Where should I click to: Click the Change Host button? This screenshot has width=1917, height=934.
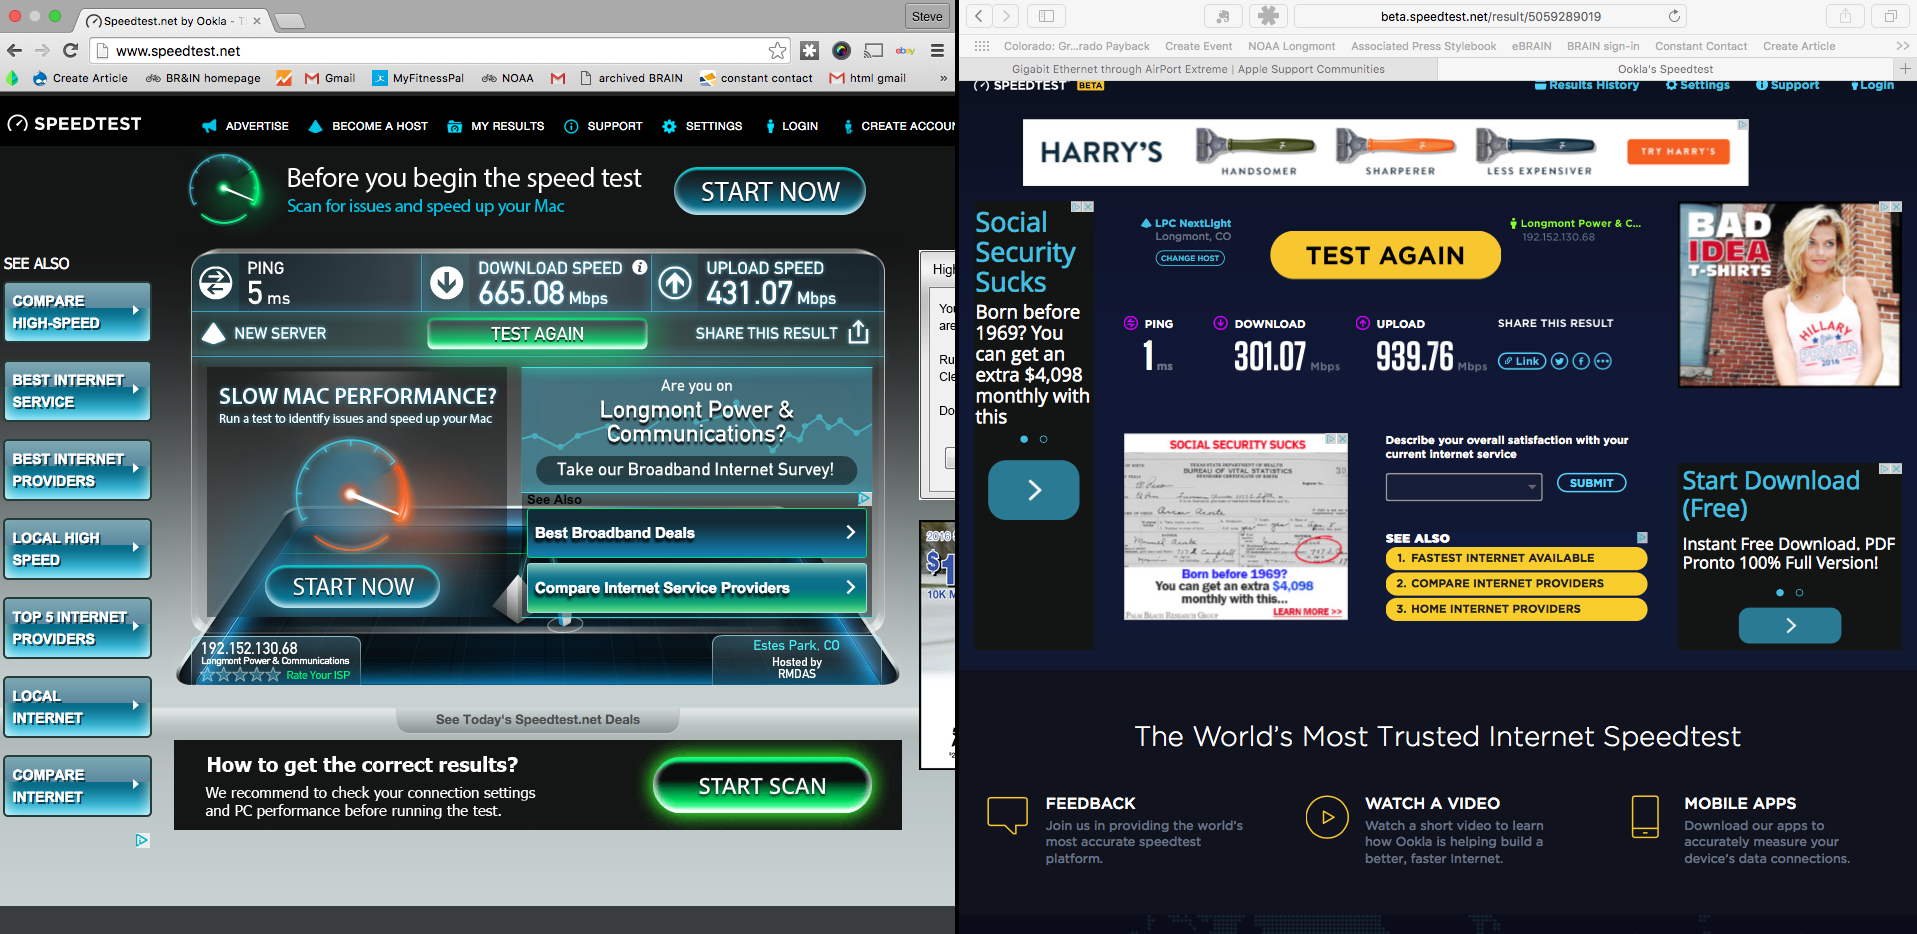click(1190, 258)
